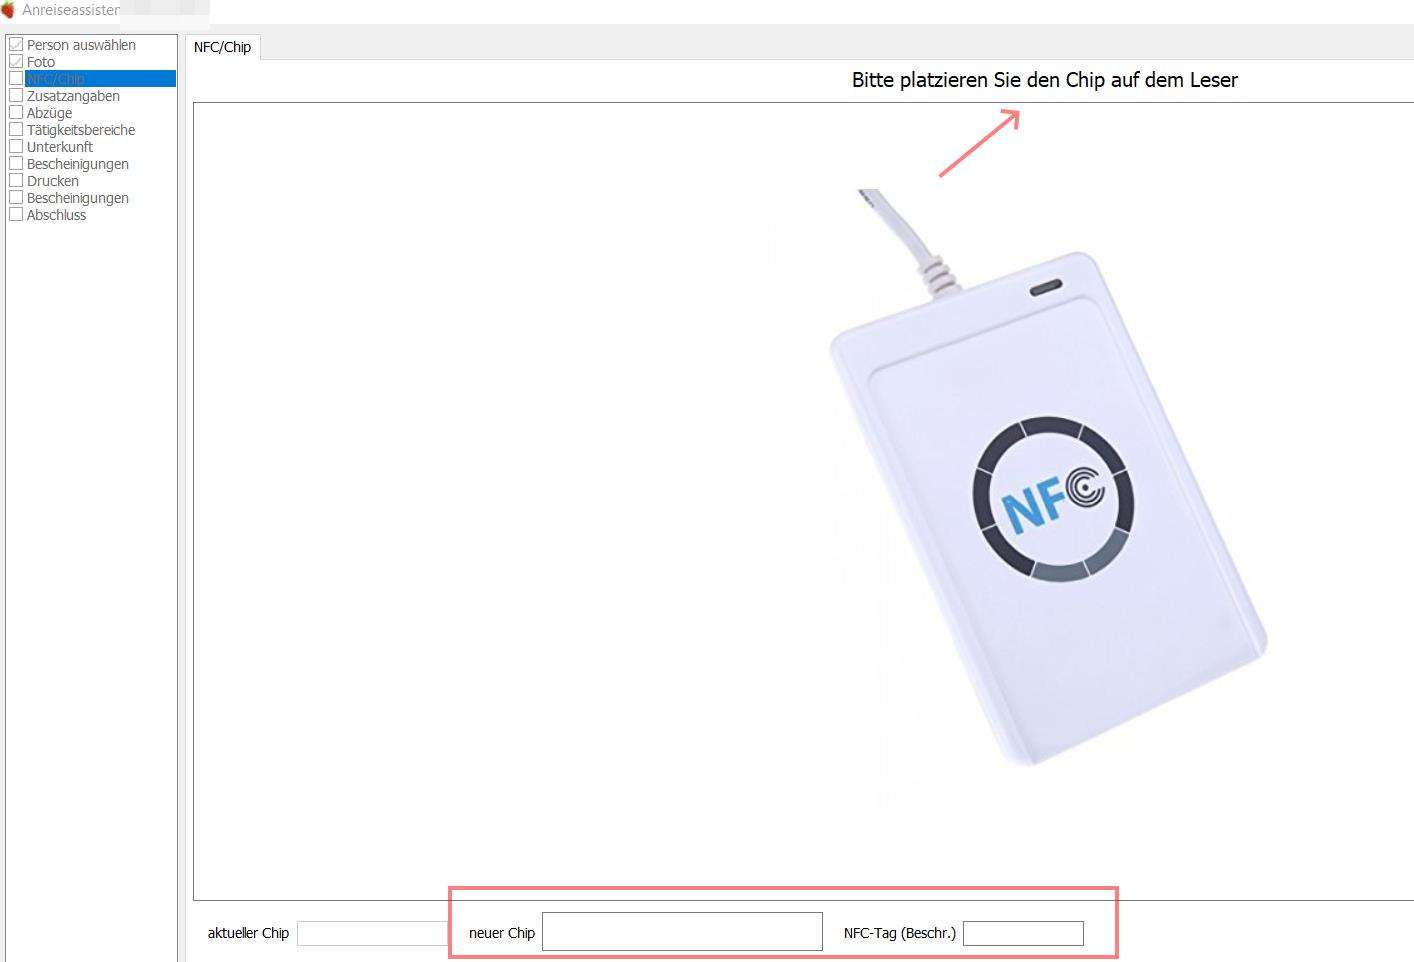Select the second Bescheinigungen entry below Drucken

pyautogui.click(x=78, y=198)
